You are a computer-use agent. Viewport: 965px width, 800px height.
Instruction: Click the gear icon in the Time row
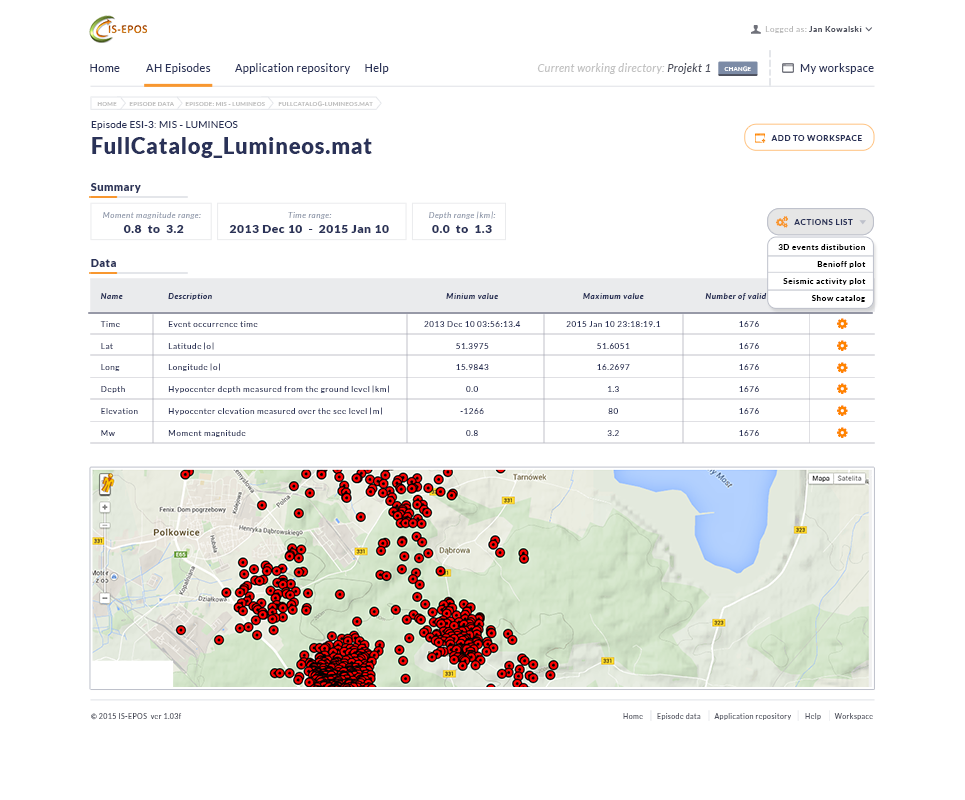click(842, 324)
